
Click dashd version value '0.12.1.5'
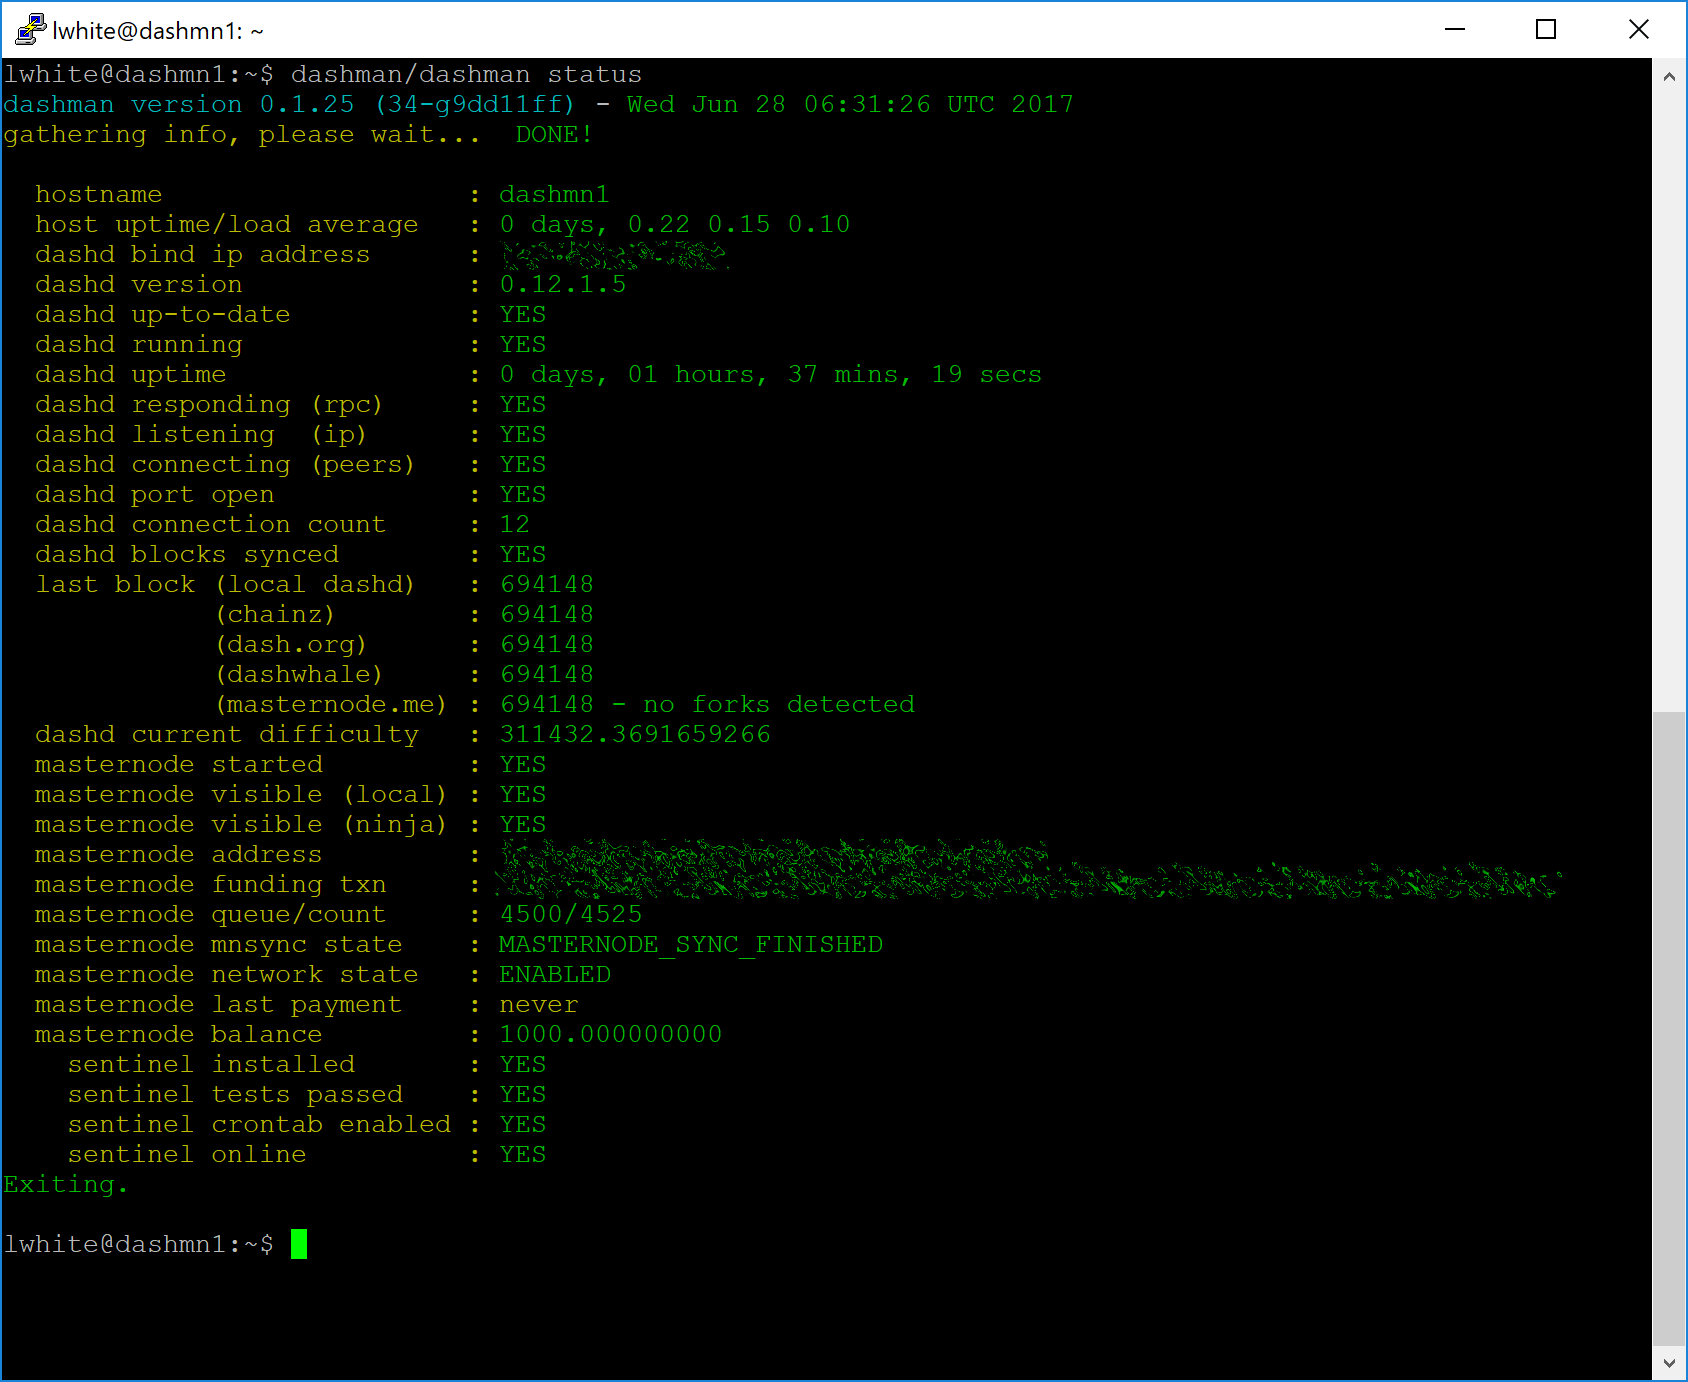[x=562, y=285]
